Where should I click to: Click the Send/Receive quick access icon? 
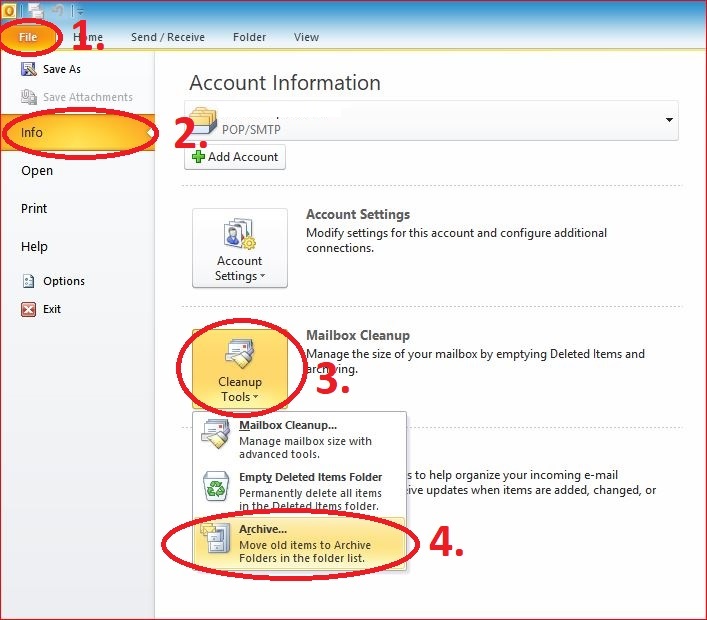(35, 10)
